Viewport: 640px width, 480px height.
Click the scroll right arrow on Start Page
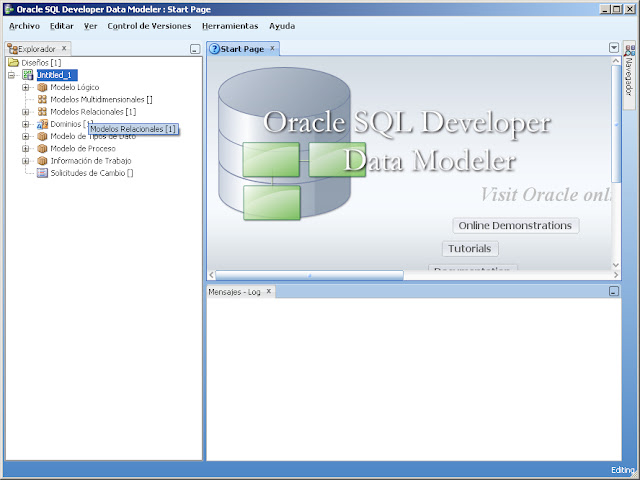pyautogui.click(x=616, y=275)
